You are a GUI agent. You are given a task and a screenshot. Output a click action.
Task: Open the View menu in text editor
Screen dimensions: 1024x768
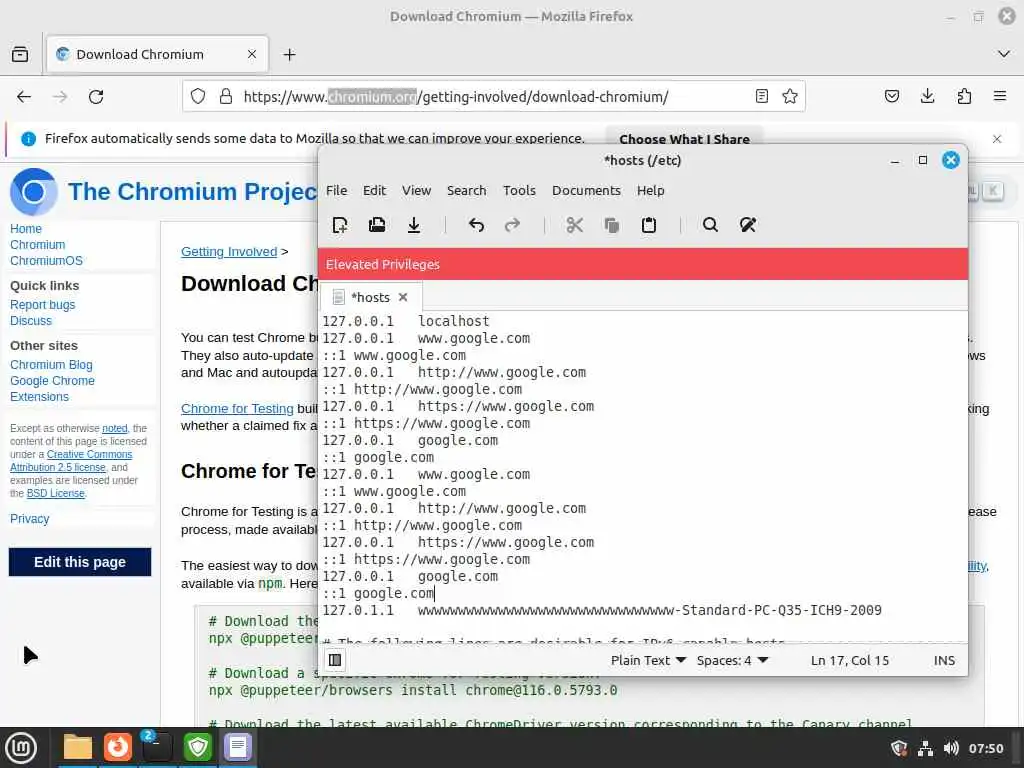tap(417, 191)
